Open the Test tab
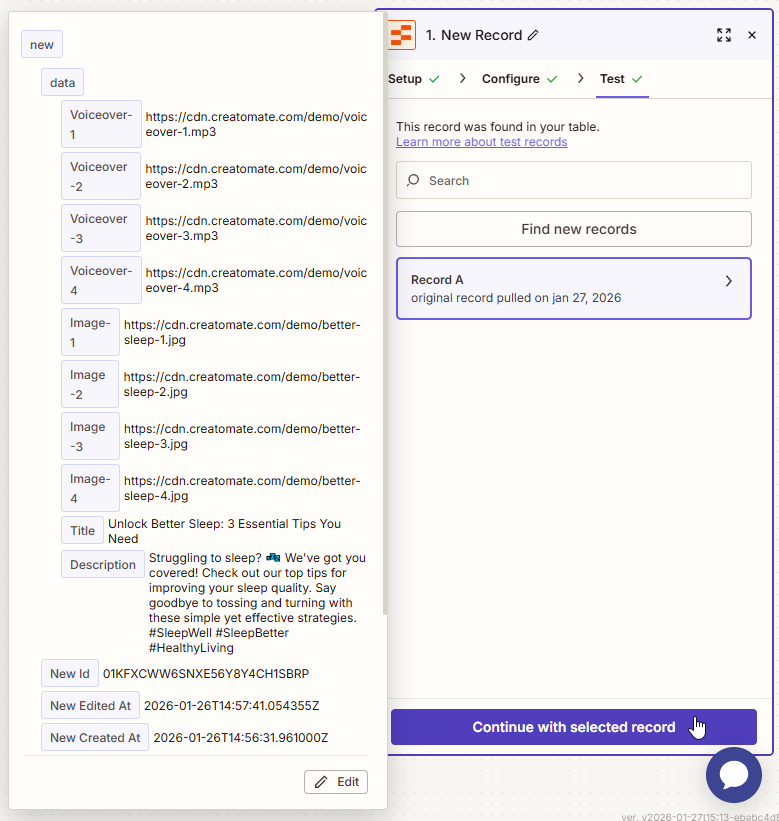This screenshot has height=821, width=779. [x=620, y=79]
